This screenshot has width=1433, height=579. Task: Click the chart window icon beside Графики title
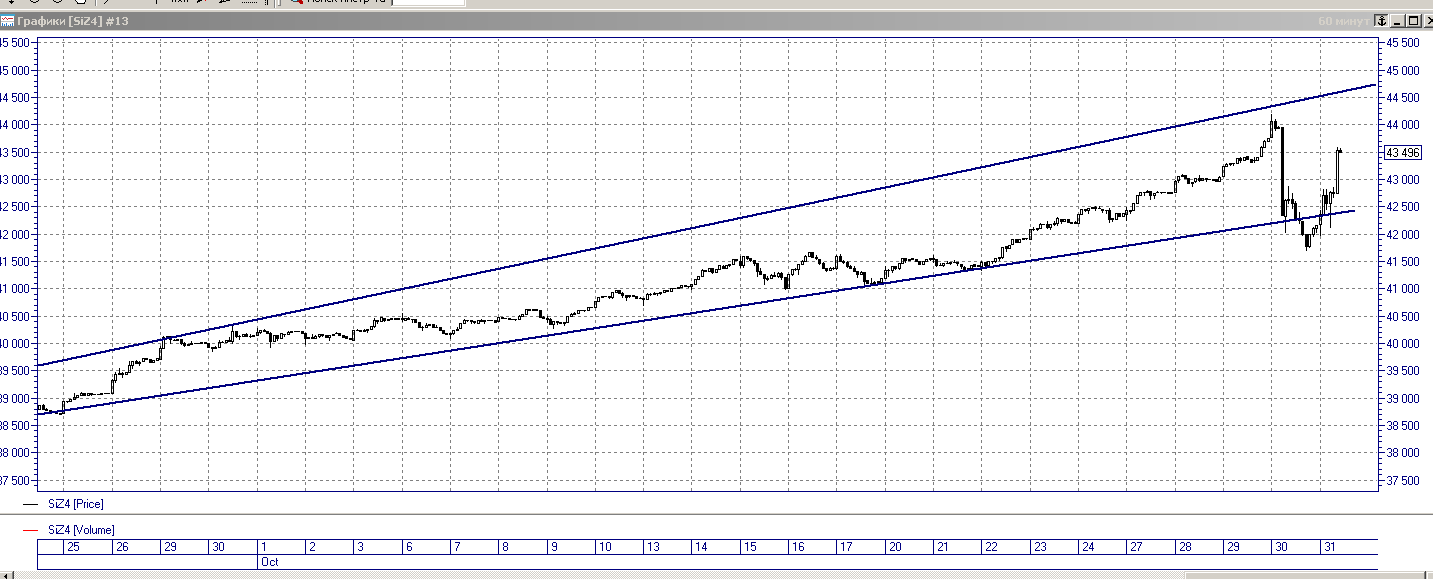tap(7, 21)
